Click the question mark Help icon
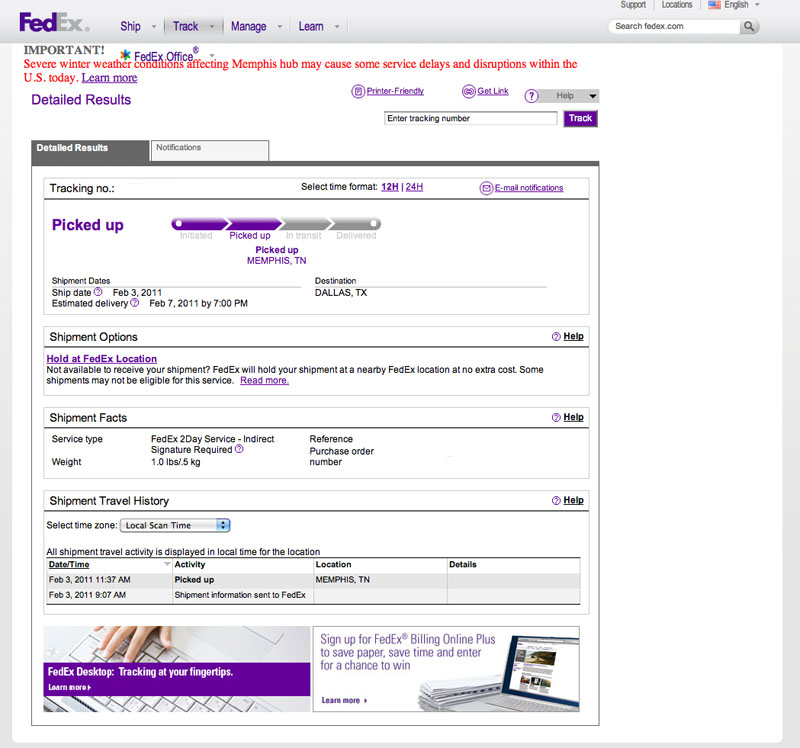The width and height of the screenshot is (800, 748). (x=531, y=96)
